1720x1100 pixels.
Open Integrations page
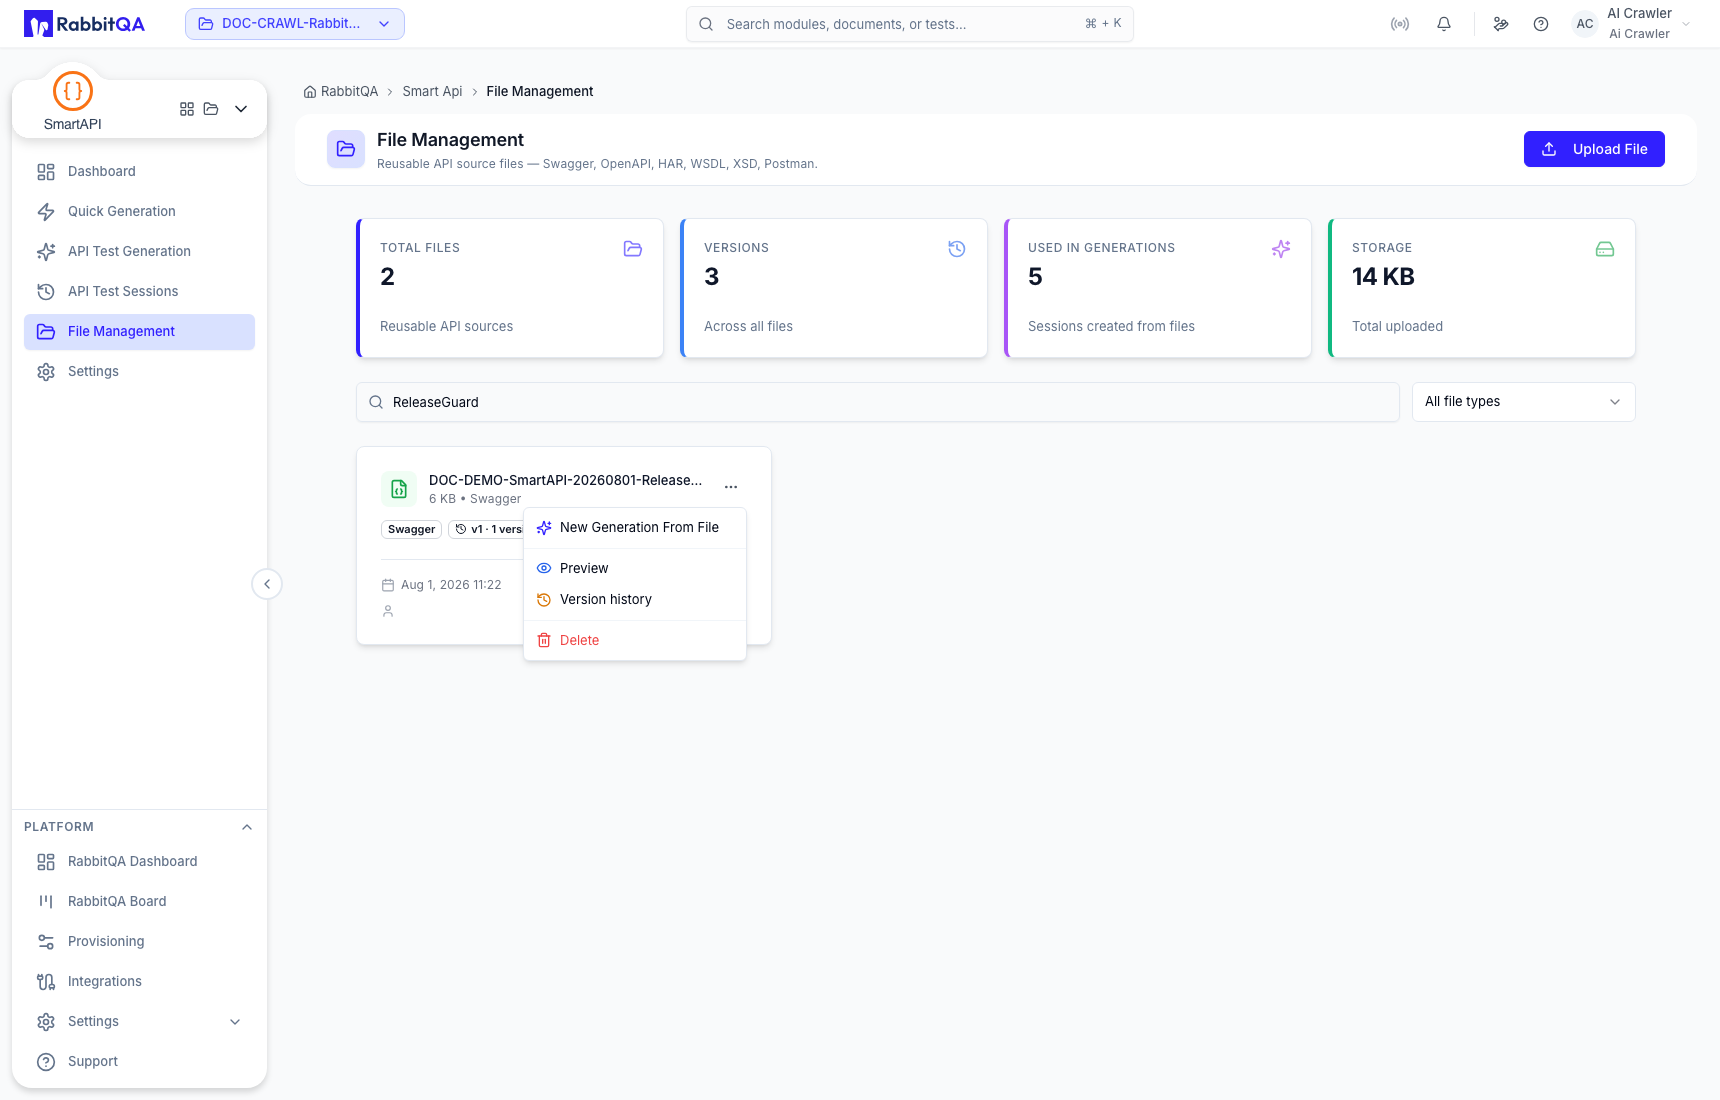pos(139,981)
